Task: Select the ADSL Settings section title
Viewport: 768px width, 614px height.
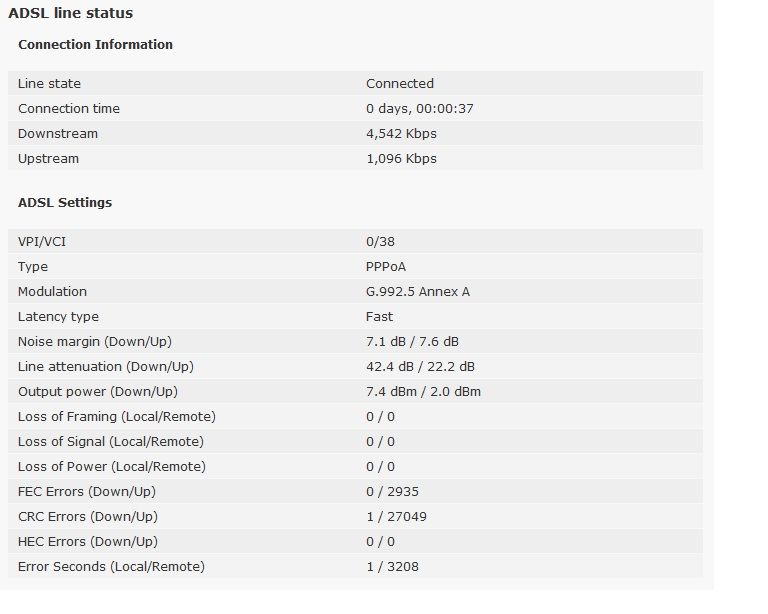Action: pos(65,203)
